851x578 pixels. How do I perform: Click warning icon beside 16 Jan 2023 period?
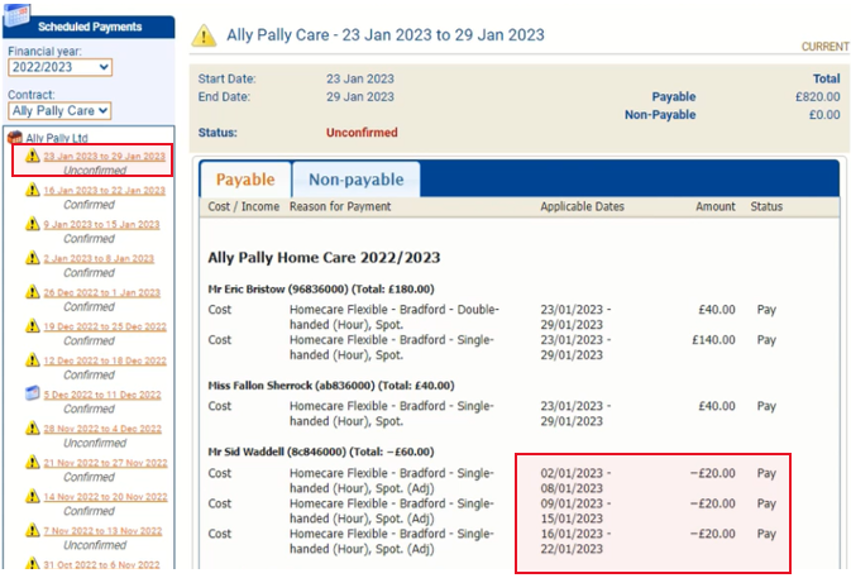click(33, 190)
